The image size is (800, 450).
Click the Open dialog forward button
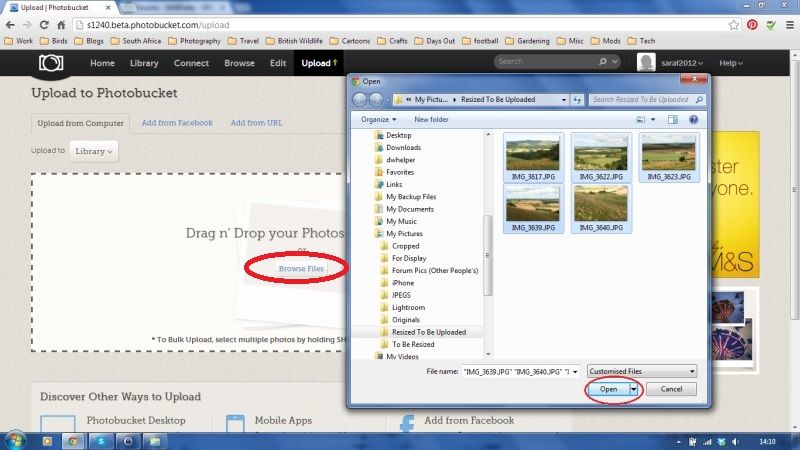(376, 99)
